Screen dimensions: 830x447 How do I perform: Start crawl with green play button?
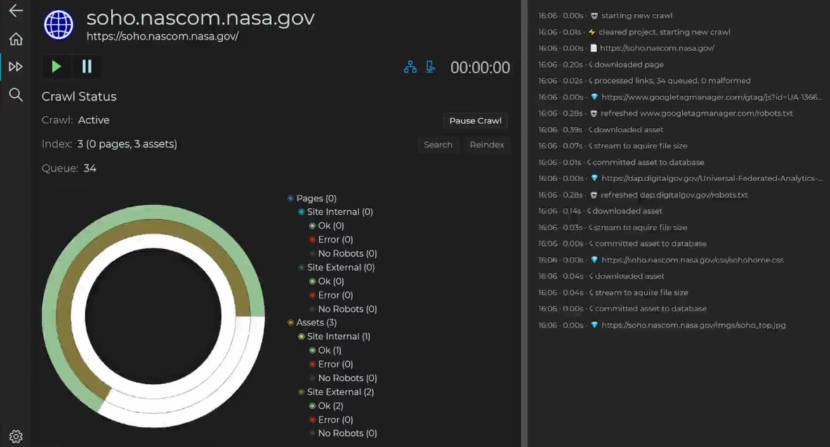(x=56, y=67)
